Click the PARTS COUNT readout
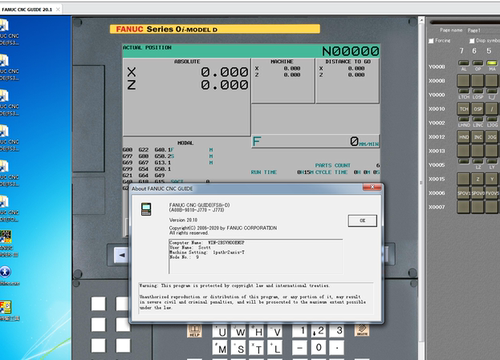This screenshot has width=500, height=360. 347,165
